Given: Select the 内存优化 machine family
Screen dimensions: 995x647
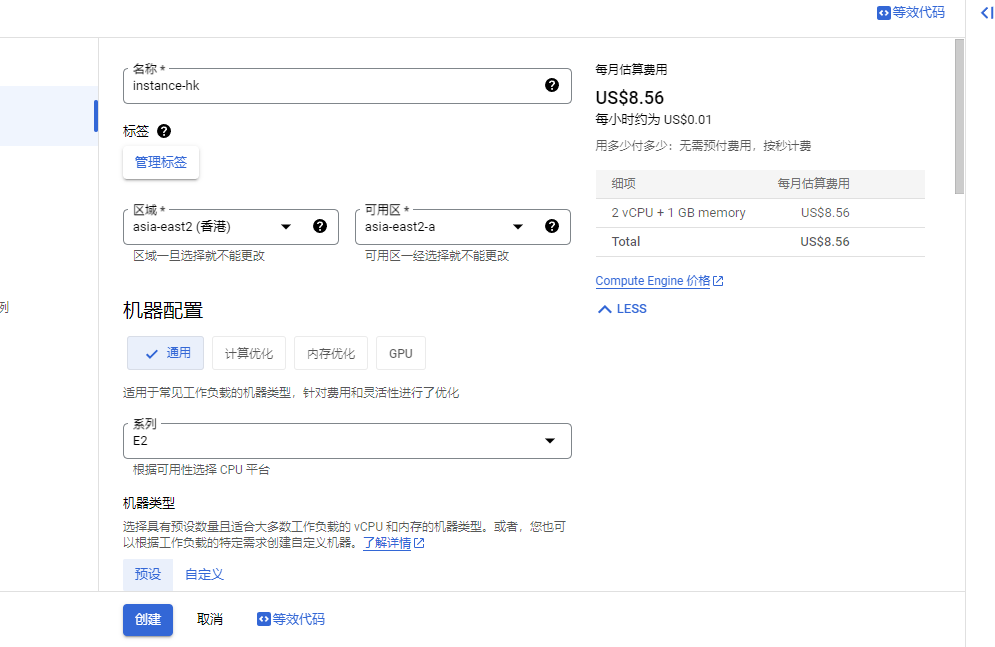Looking at the screenshot, I should click(x=331, y=353).
